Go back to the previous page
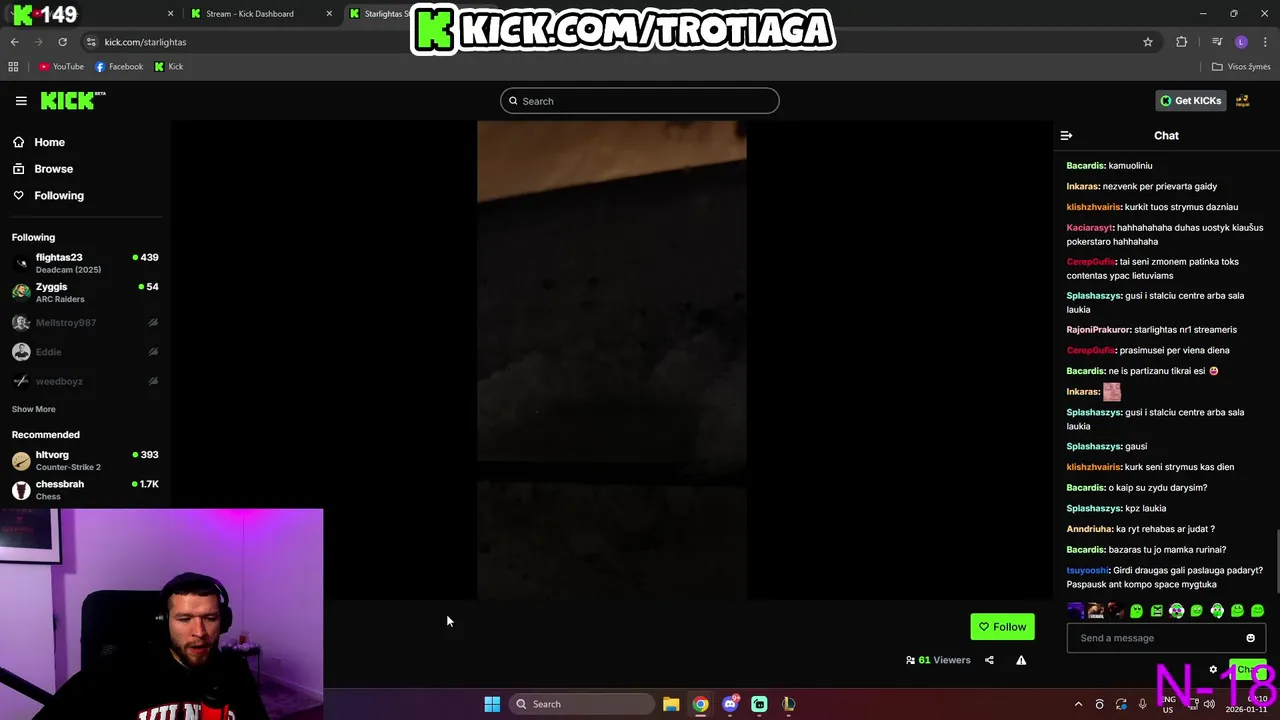 click(14, 42)
